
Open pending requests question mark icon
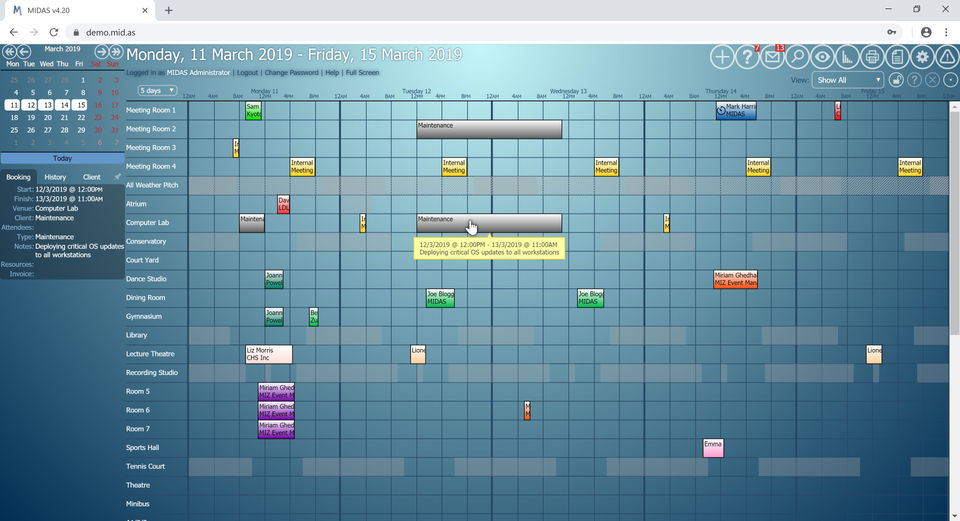[747, 57]
